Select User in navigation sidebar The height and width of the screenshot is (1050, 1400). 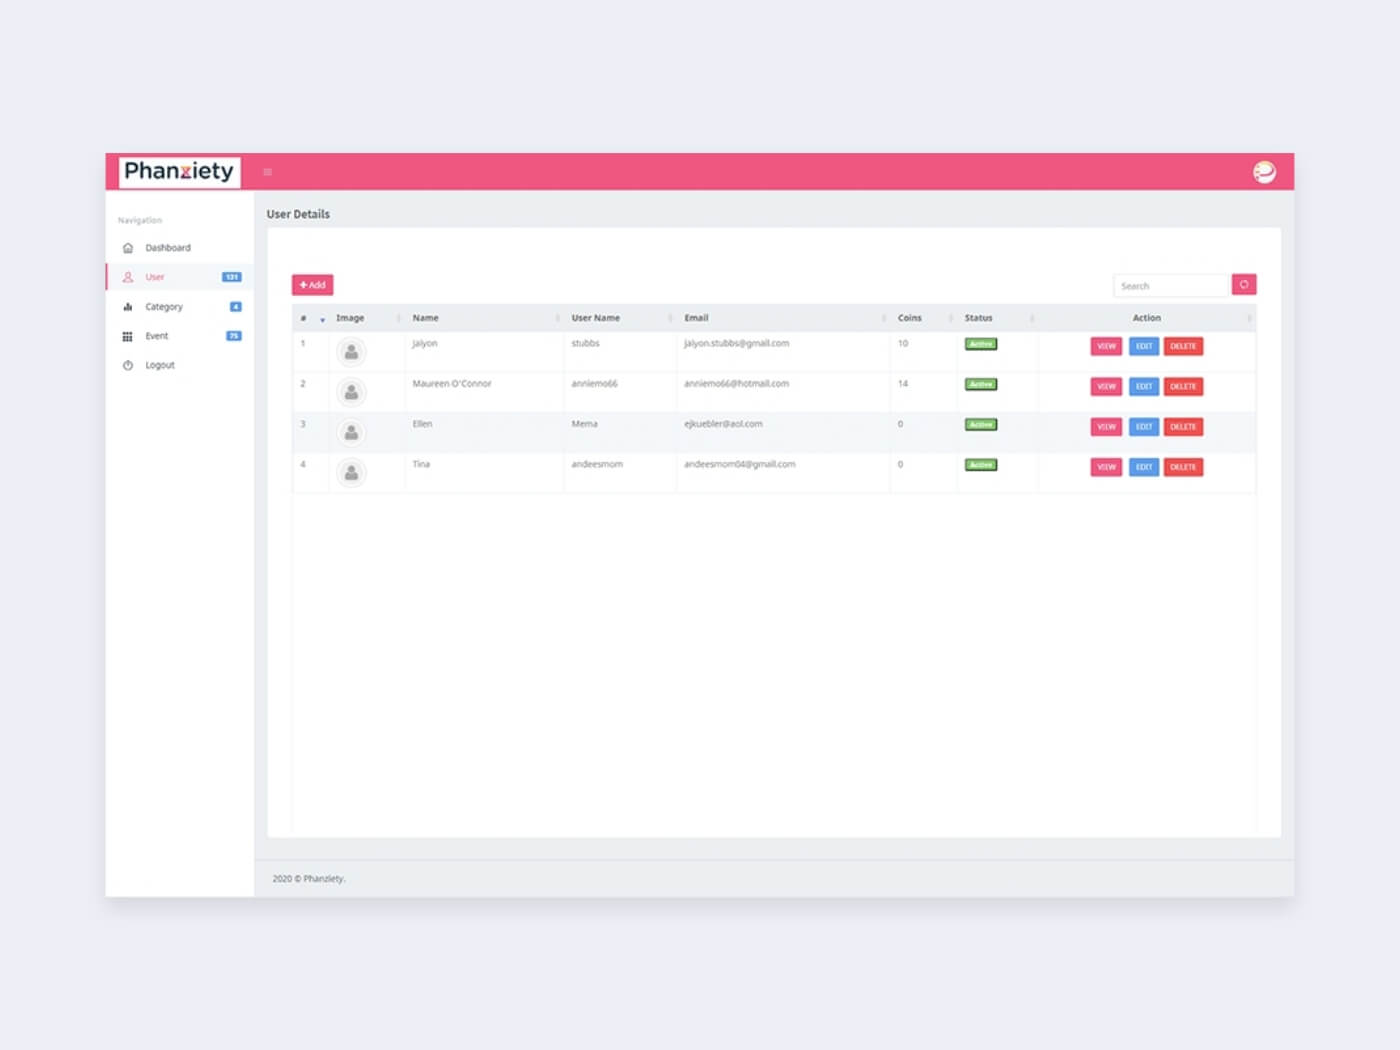coord(155,277)
